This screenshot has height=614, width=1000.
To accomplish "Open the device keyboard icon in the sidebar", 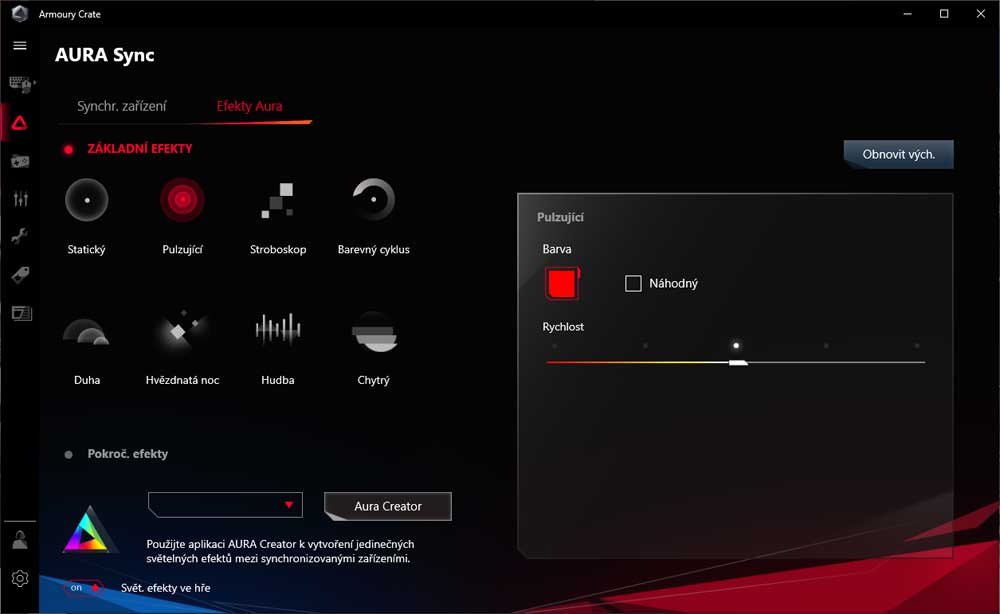I will (x=21, y=84).
